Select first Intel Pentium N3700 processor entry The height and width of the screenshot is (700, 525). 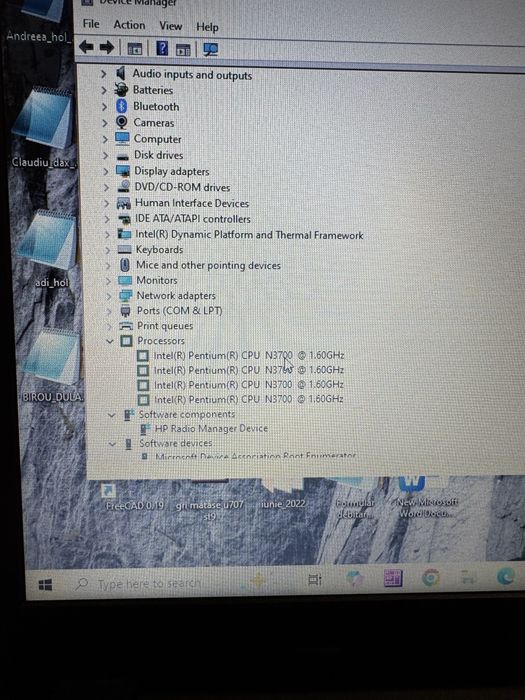tap(249, 355)
